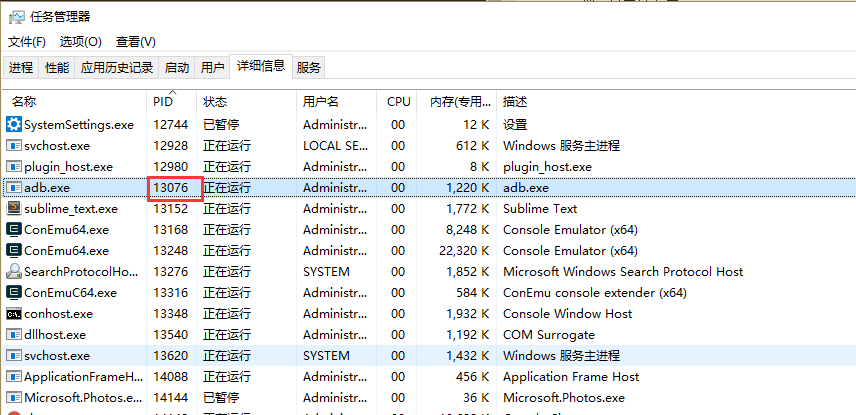Click the 已暂停 status of SystemSettings.exe

pyautogui.click(x=221, y=124)
